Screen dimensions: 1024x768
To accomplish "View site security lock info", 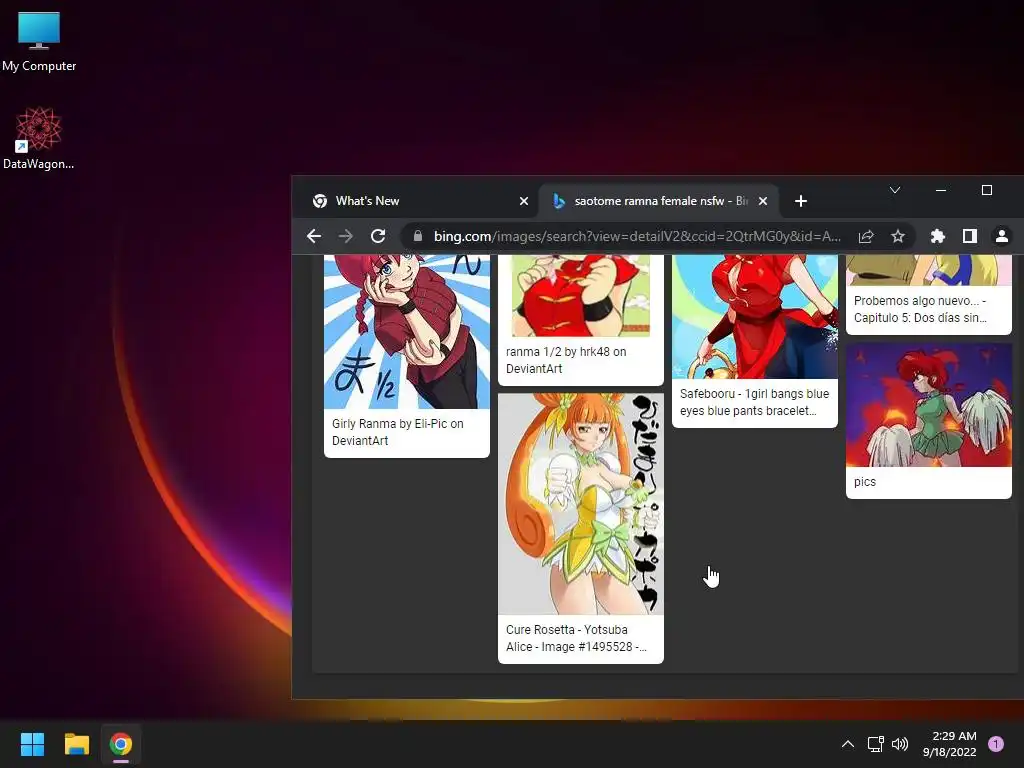I will point(418,236).
